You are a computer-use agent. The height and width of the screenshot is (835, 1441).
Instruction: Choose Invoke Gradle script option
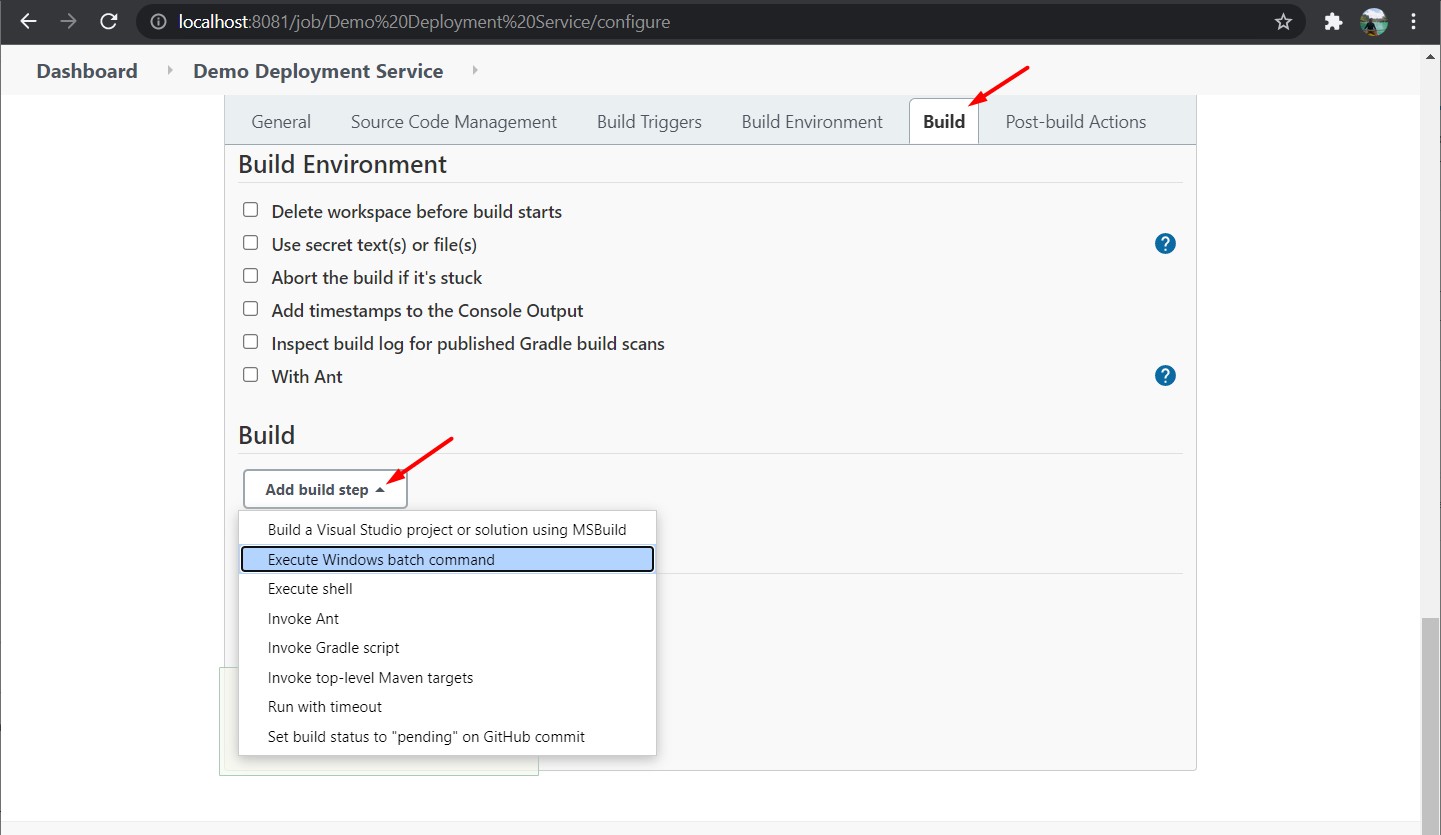333,648
